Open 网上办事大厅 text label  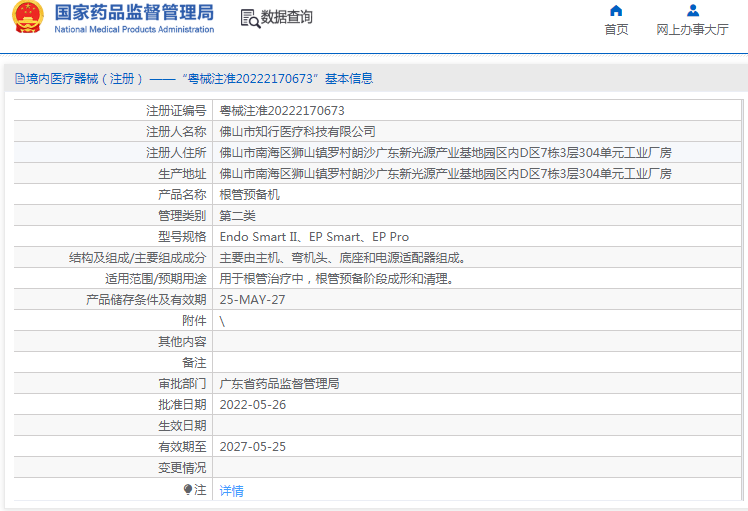(x=692, y=30)
